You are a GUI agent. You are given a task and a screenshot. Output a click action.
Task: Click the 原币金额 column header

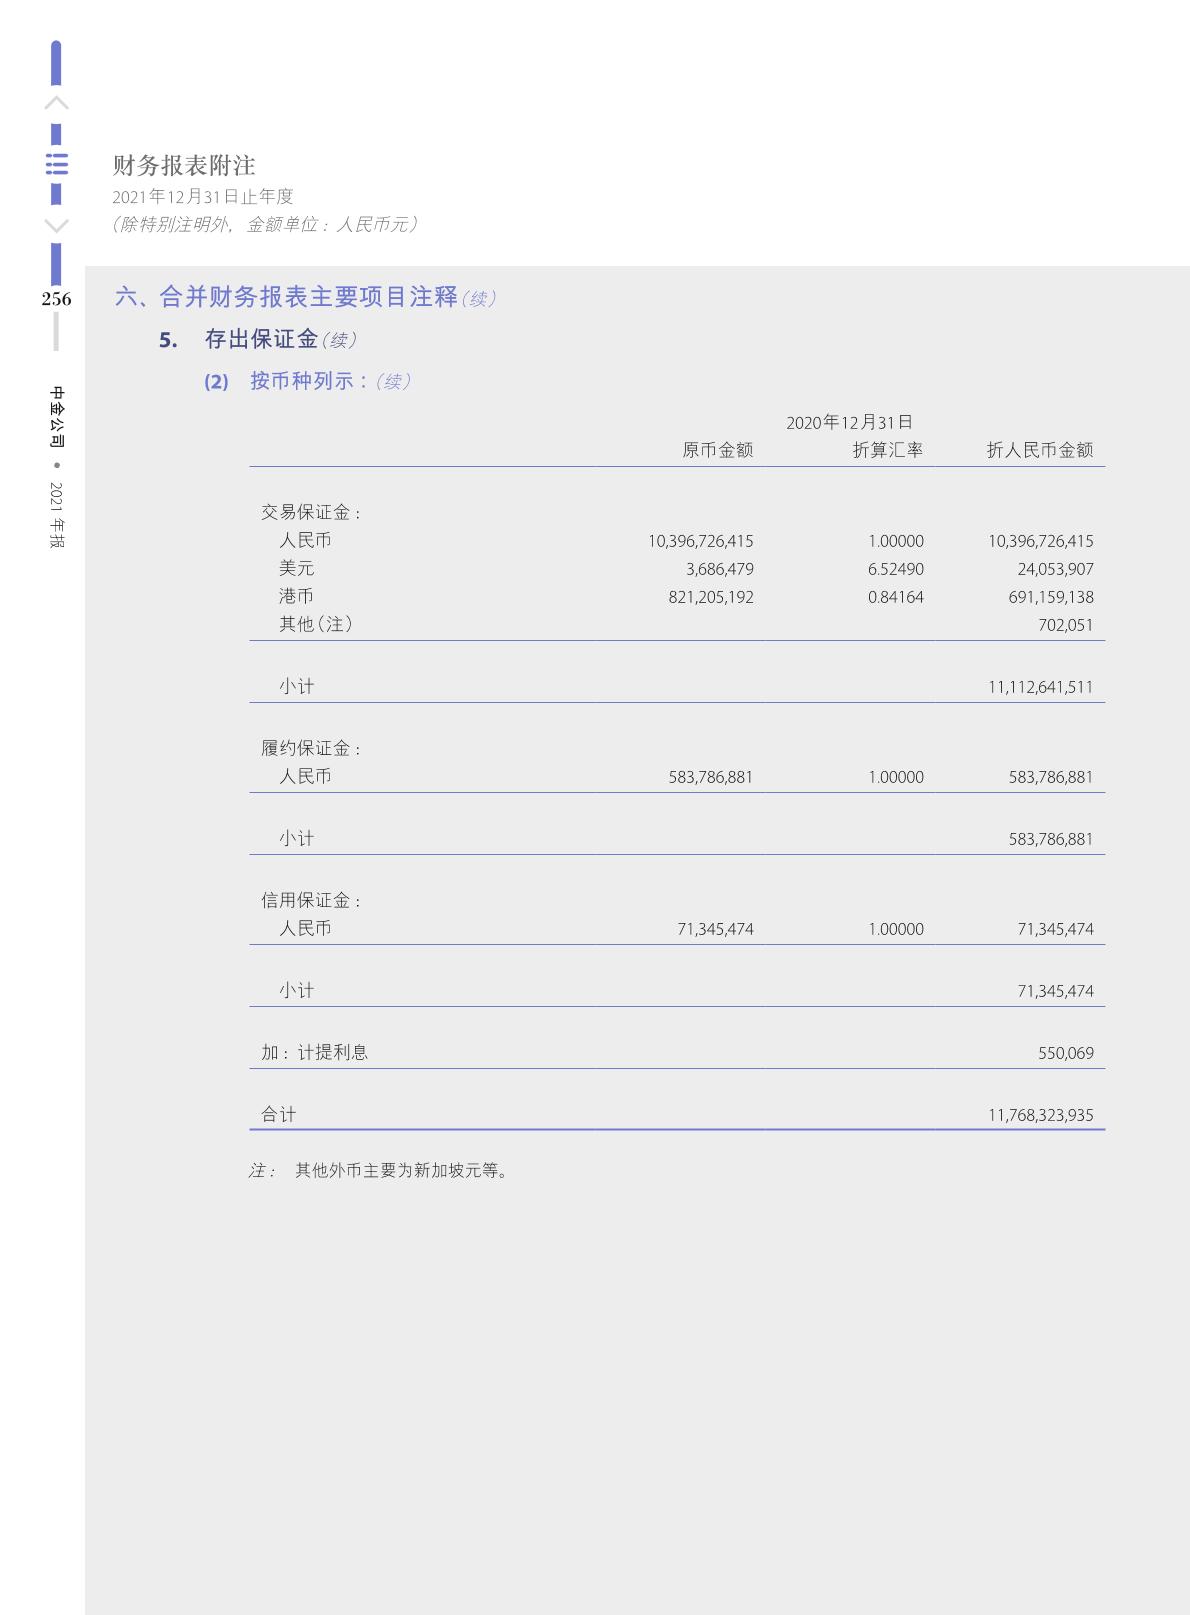717,450
